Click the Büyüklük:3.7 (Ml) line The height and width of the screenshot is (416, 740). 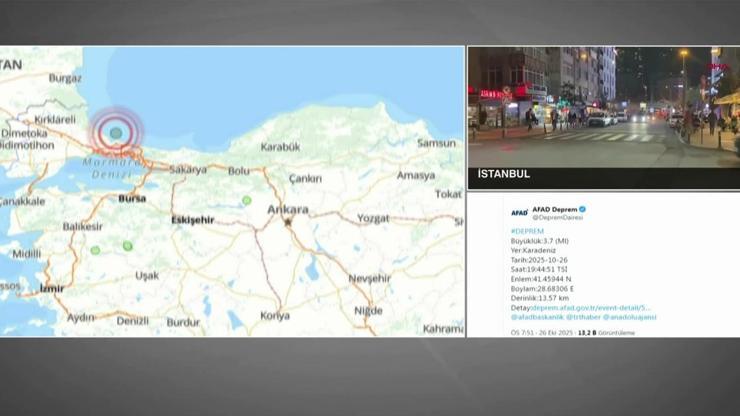540,241
